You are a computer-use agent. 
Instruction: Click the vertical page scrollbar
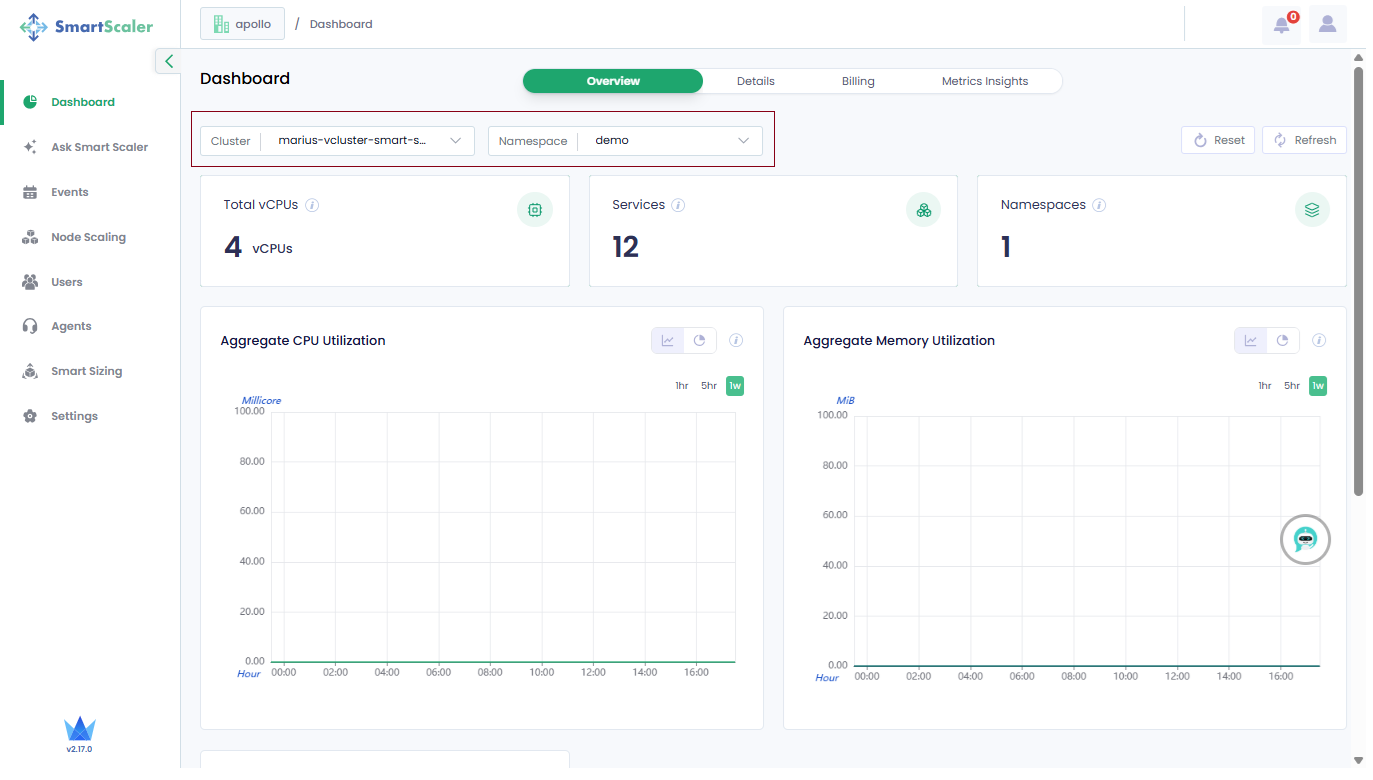click(x=1358, y=280)
